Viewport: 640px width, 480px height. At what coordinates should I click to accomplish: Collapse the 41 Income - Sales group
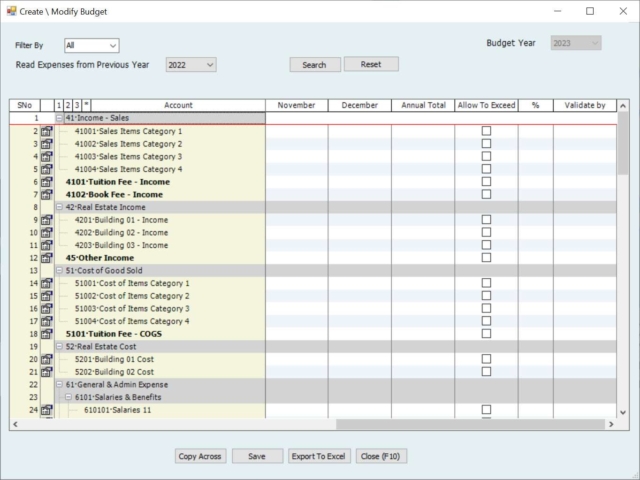pos(59,118)
